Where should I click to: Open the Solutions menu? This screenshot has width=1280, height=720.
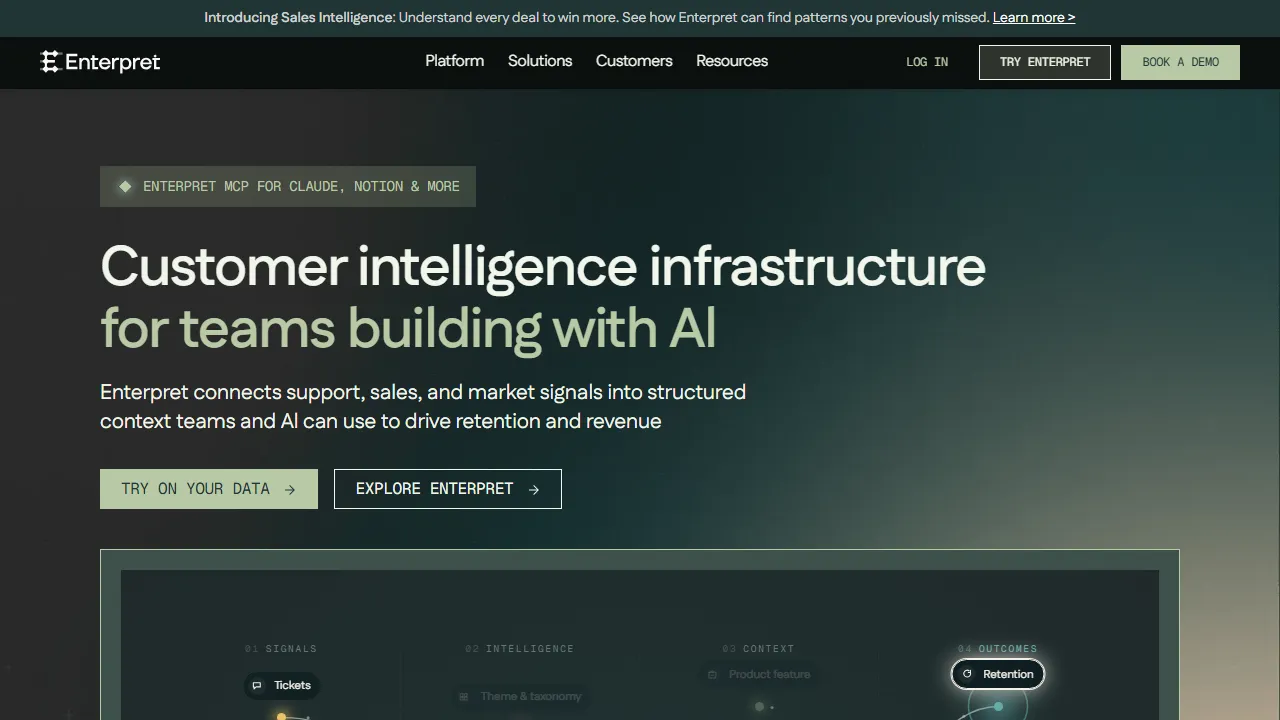coord(540,61)
